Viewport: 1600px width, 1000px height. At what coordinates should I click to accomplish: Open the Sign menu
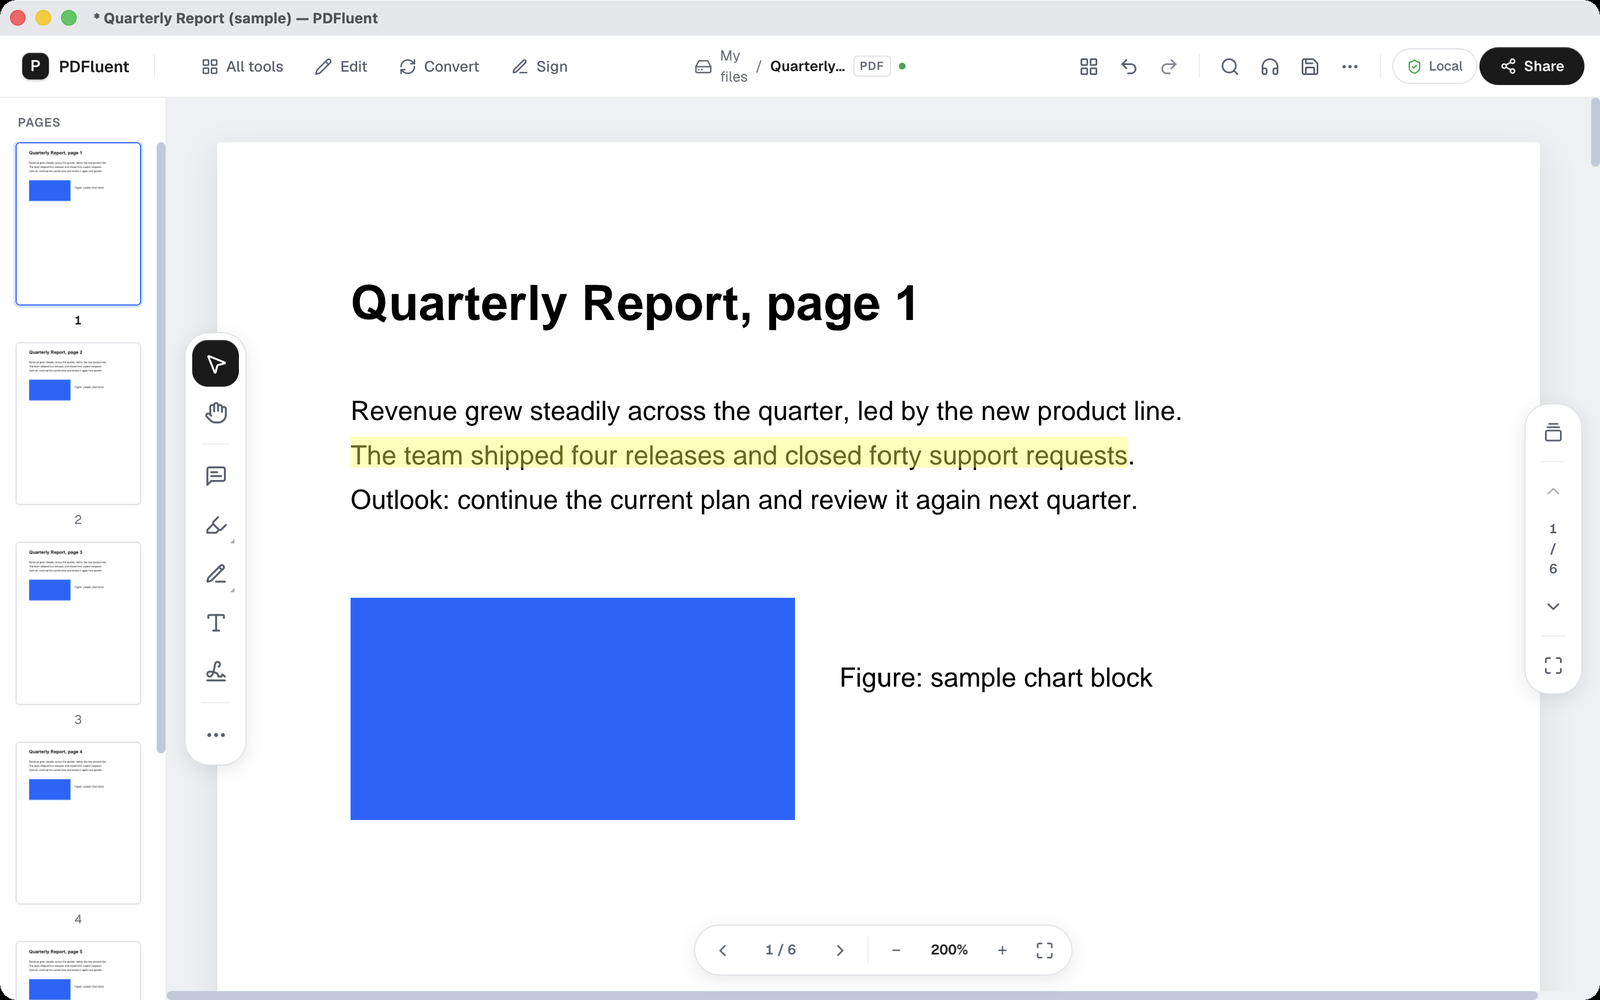540,66
